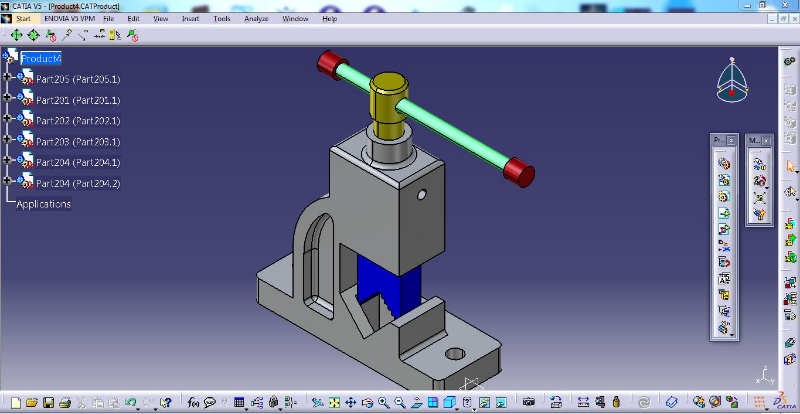This screenshot has height=414, width=800.
Task: Select the Rotate view tool
Action: point(367,402)
